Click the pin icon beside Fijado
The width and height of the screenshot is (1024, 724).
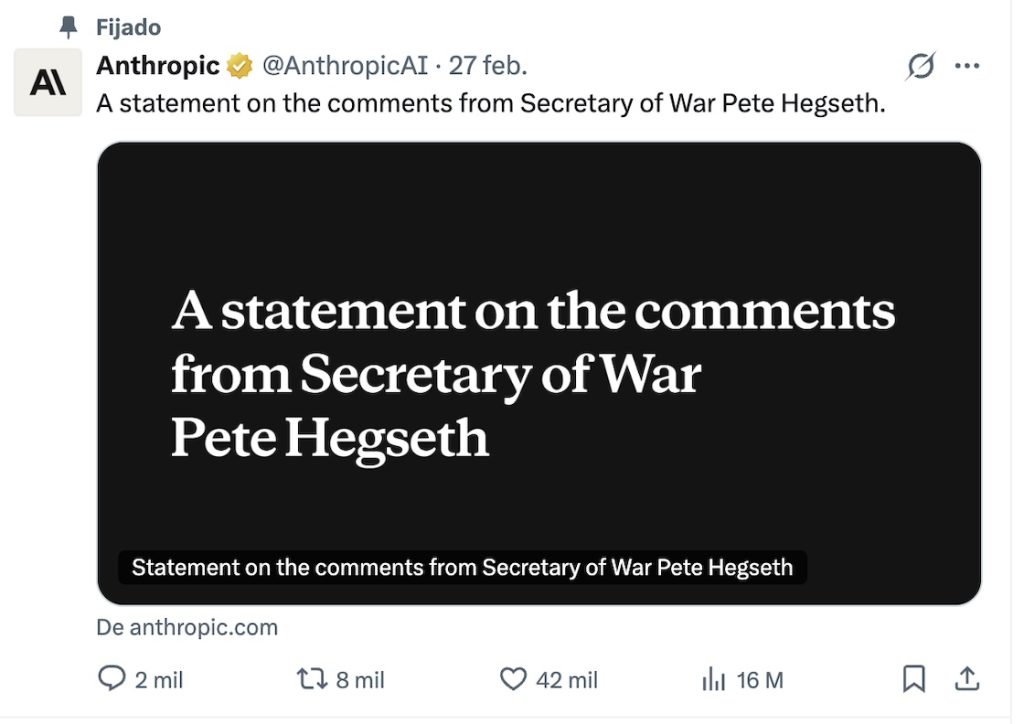click(x=69, y=28)
